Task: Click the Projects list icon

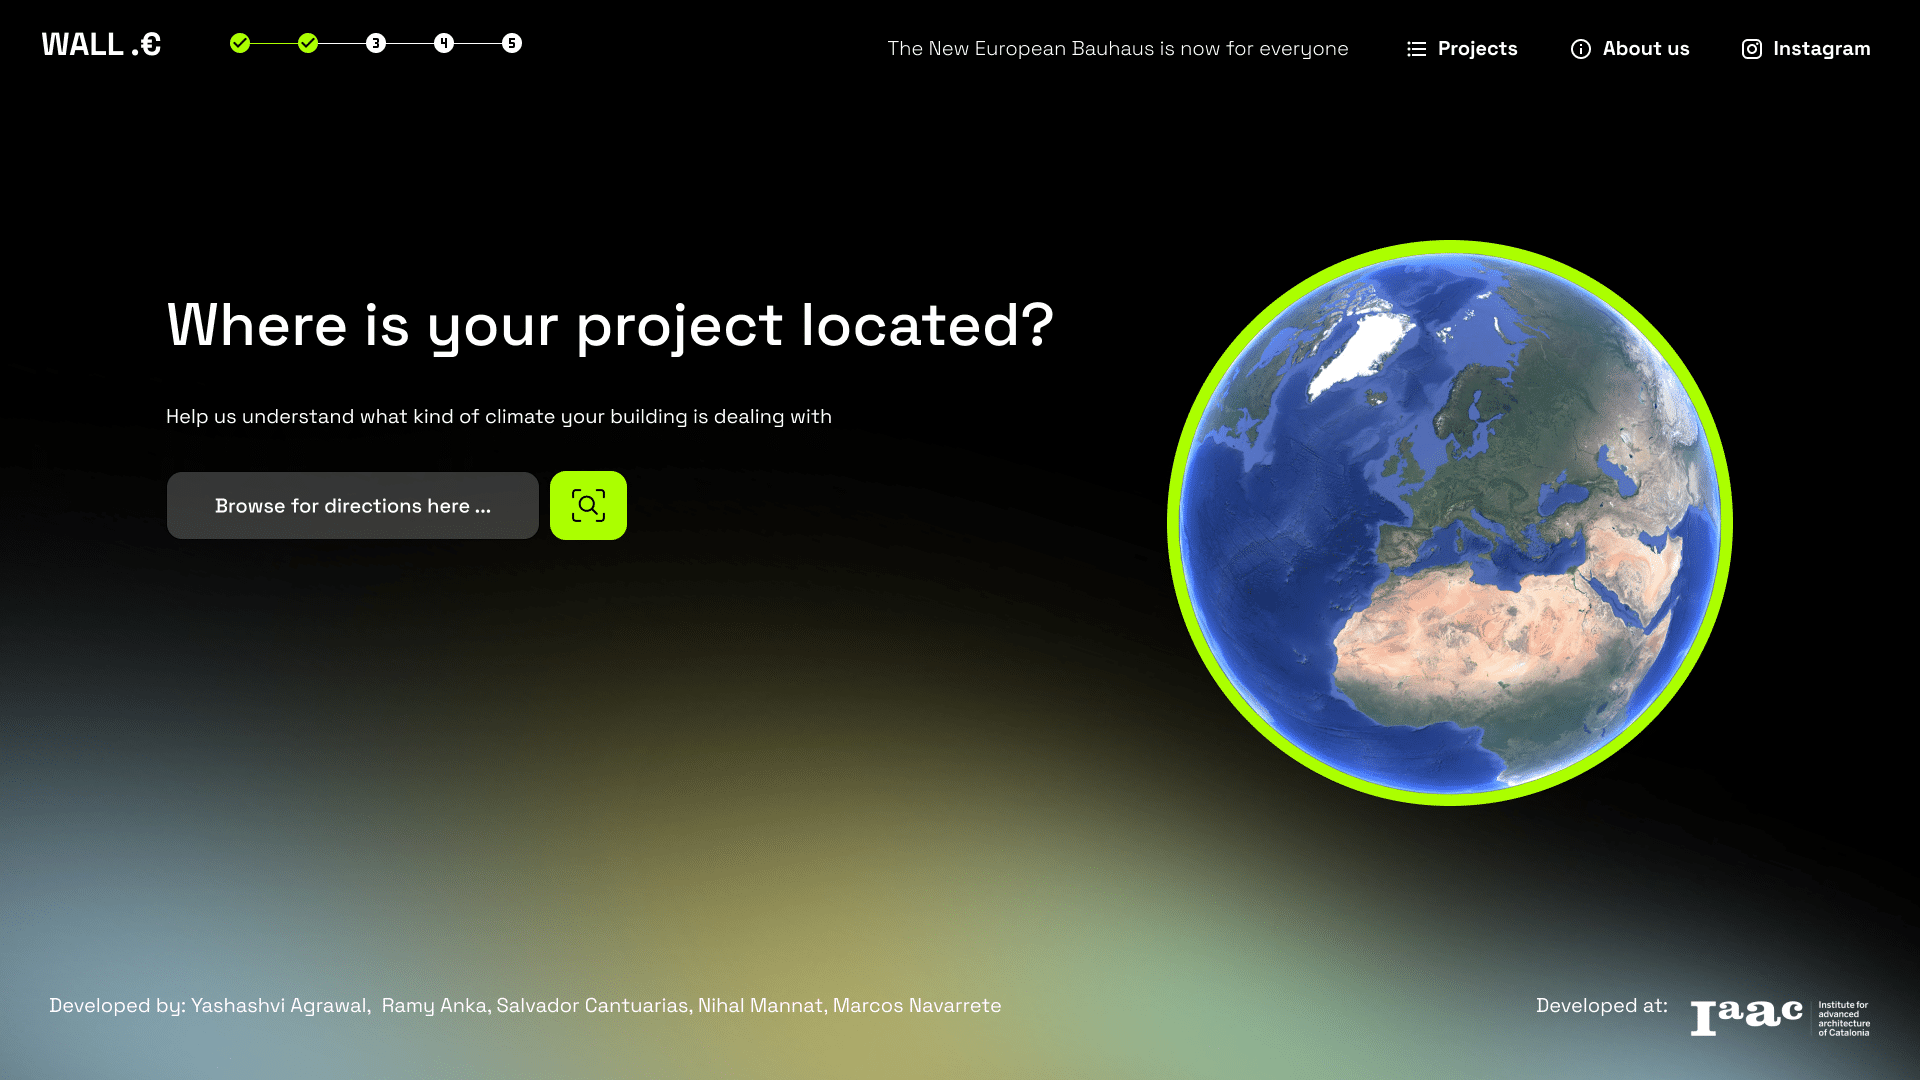Action: tap(1416, 49)
